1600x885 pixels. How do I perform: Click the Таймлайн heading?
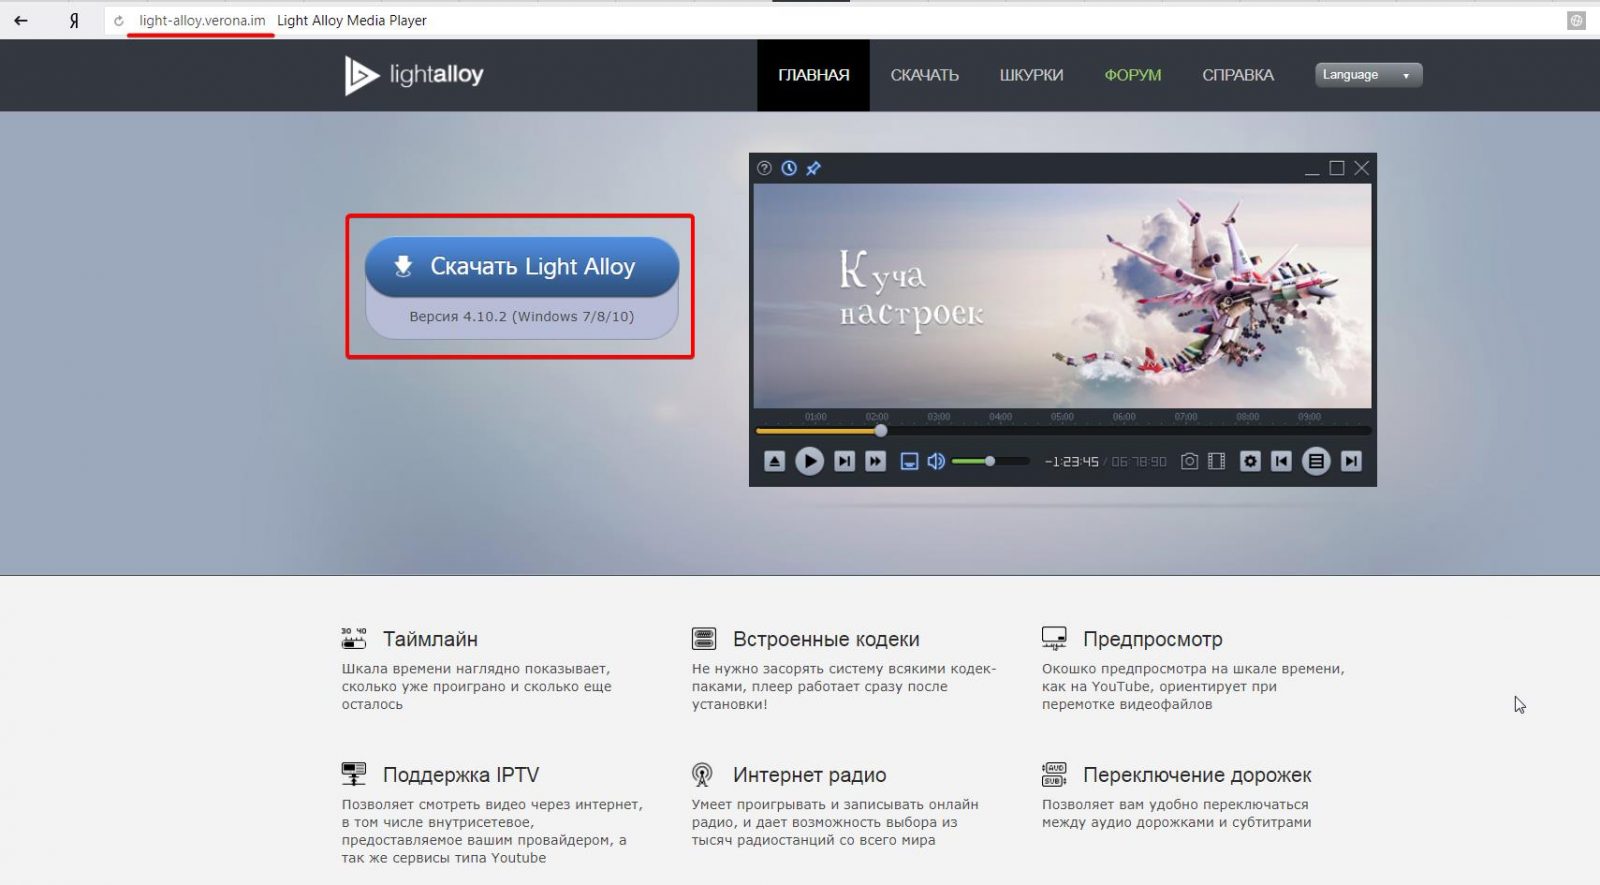pyautogui.click(x=430, y=639)
